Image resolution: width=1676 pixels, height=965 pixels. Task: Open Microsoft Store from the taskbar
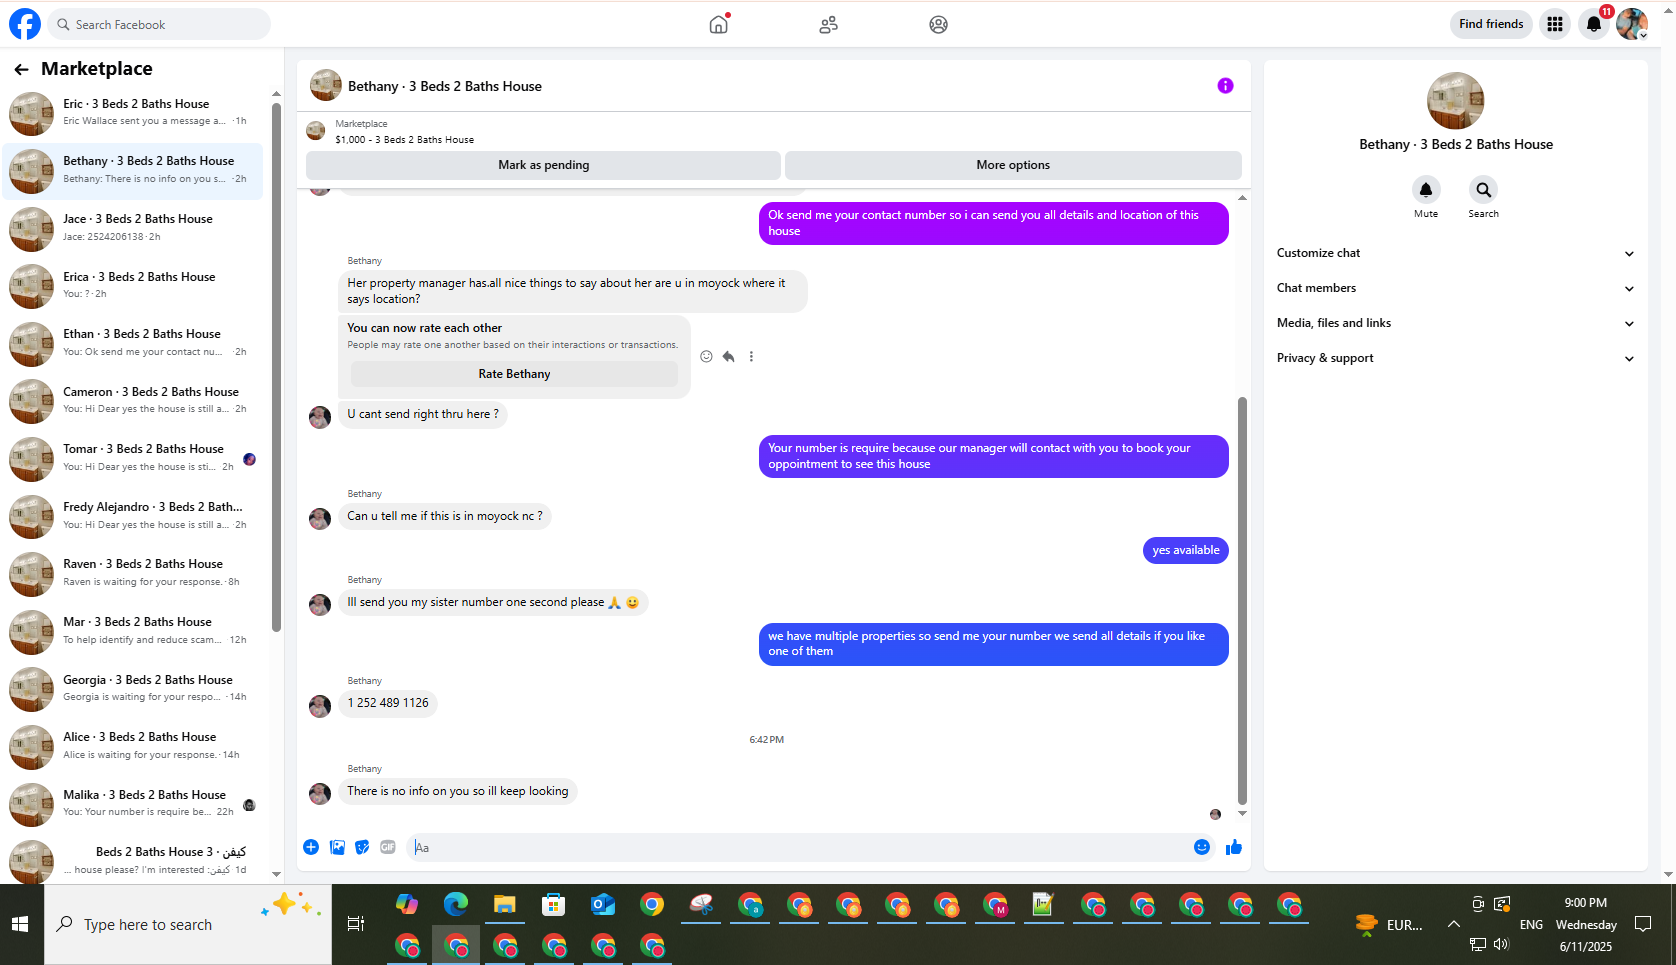554,905
